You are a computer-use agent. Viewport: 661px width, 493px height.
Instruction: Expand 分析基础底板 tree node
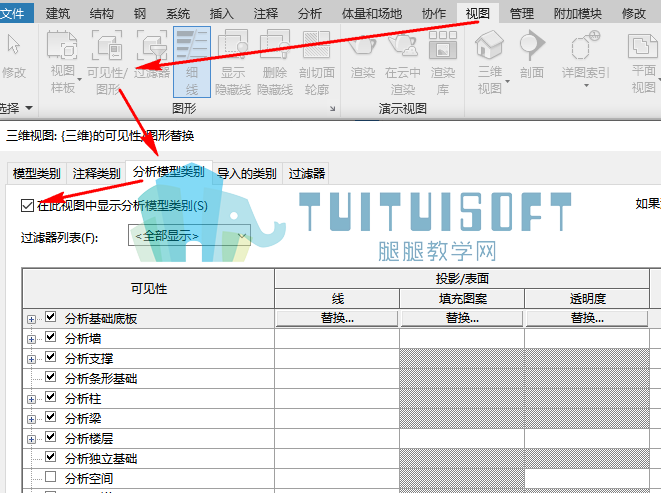(31, 320)
